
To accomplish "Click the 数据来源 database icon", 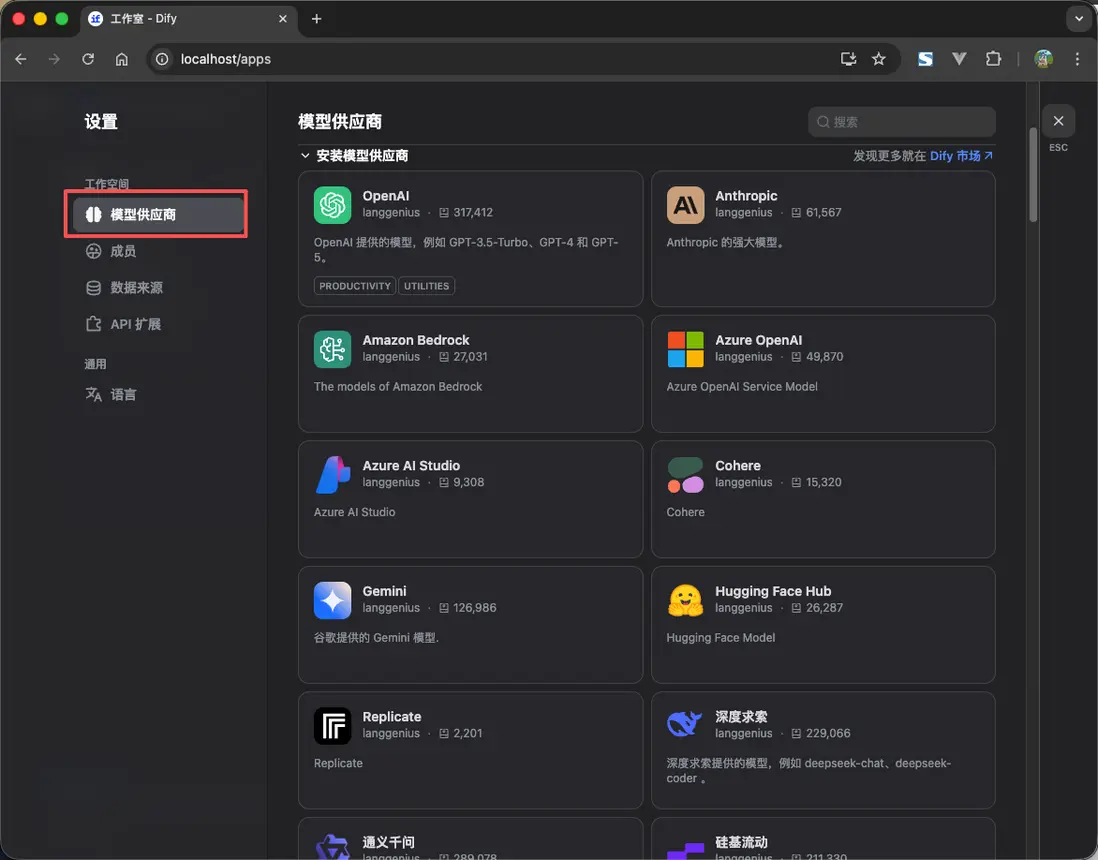I will (x=93, y=288).
